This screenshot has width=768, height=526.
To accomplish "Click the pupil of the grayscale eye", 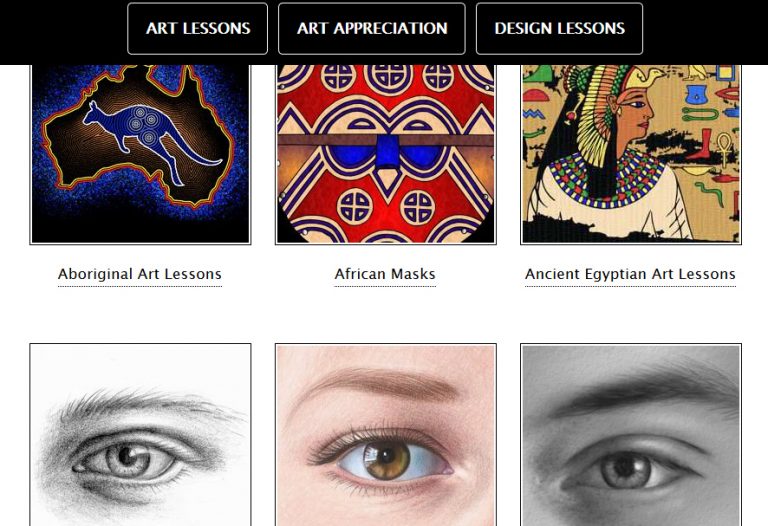I will [625, 467].
